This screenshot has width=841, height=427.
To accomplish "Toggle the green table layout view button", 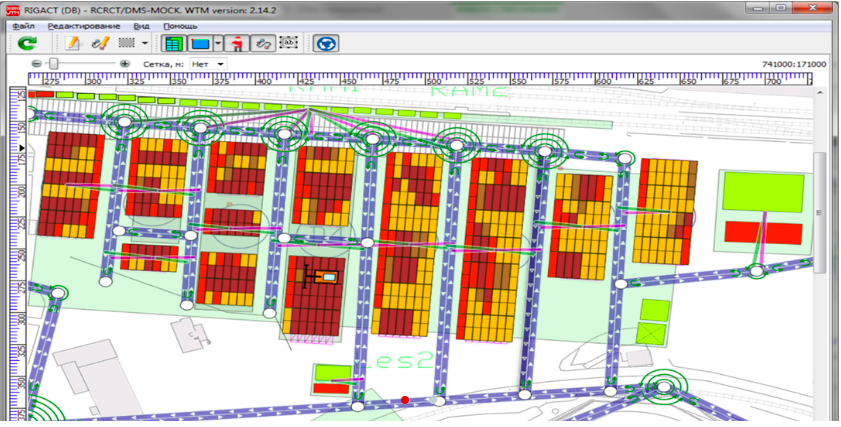I will 174,44.
